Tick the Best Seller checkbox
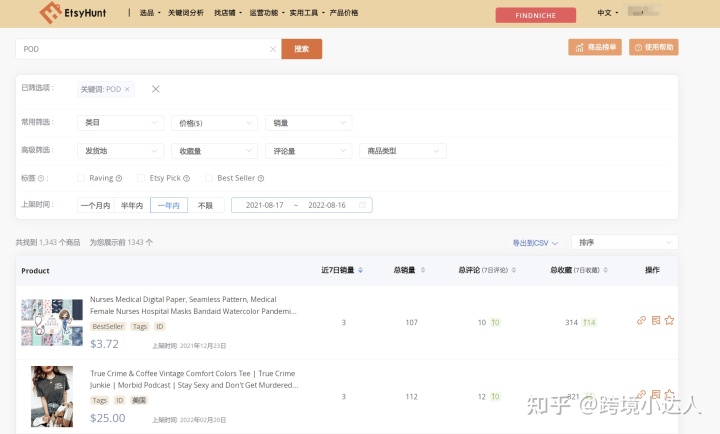This screenshot has height=434, width=720. [x=209, y=178]
